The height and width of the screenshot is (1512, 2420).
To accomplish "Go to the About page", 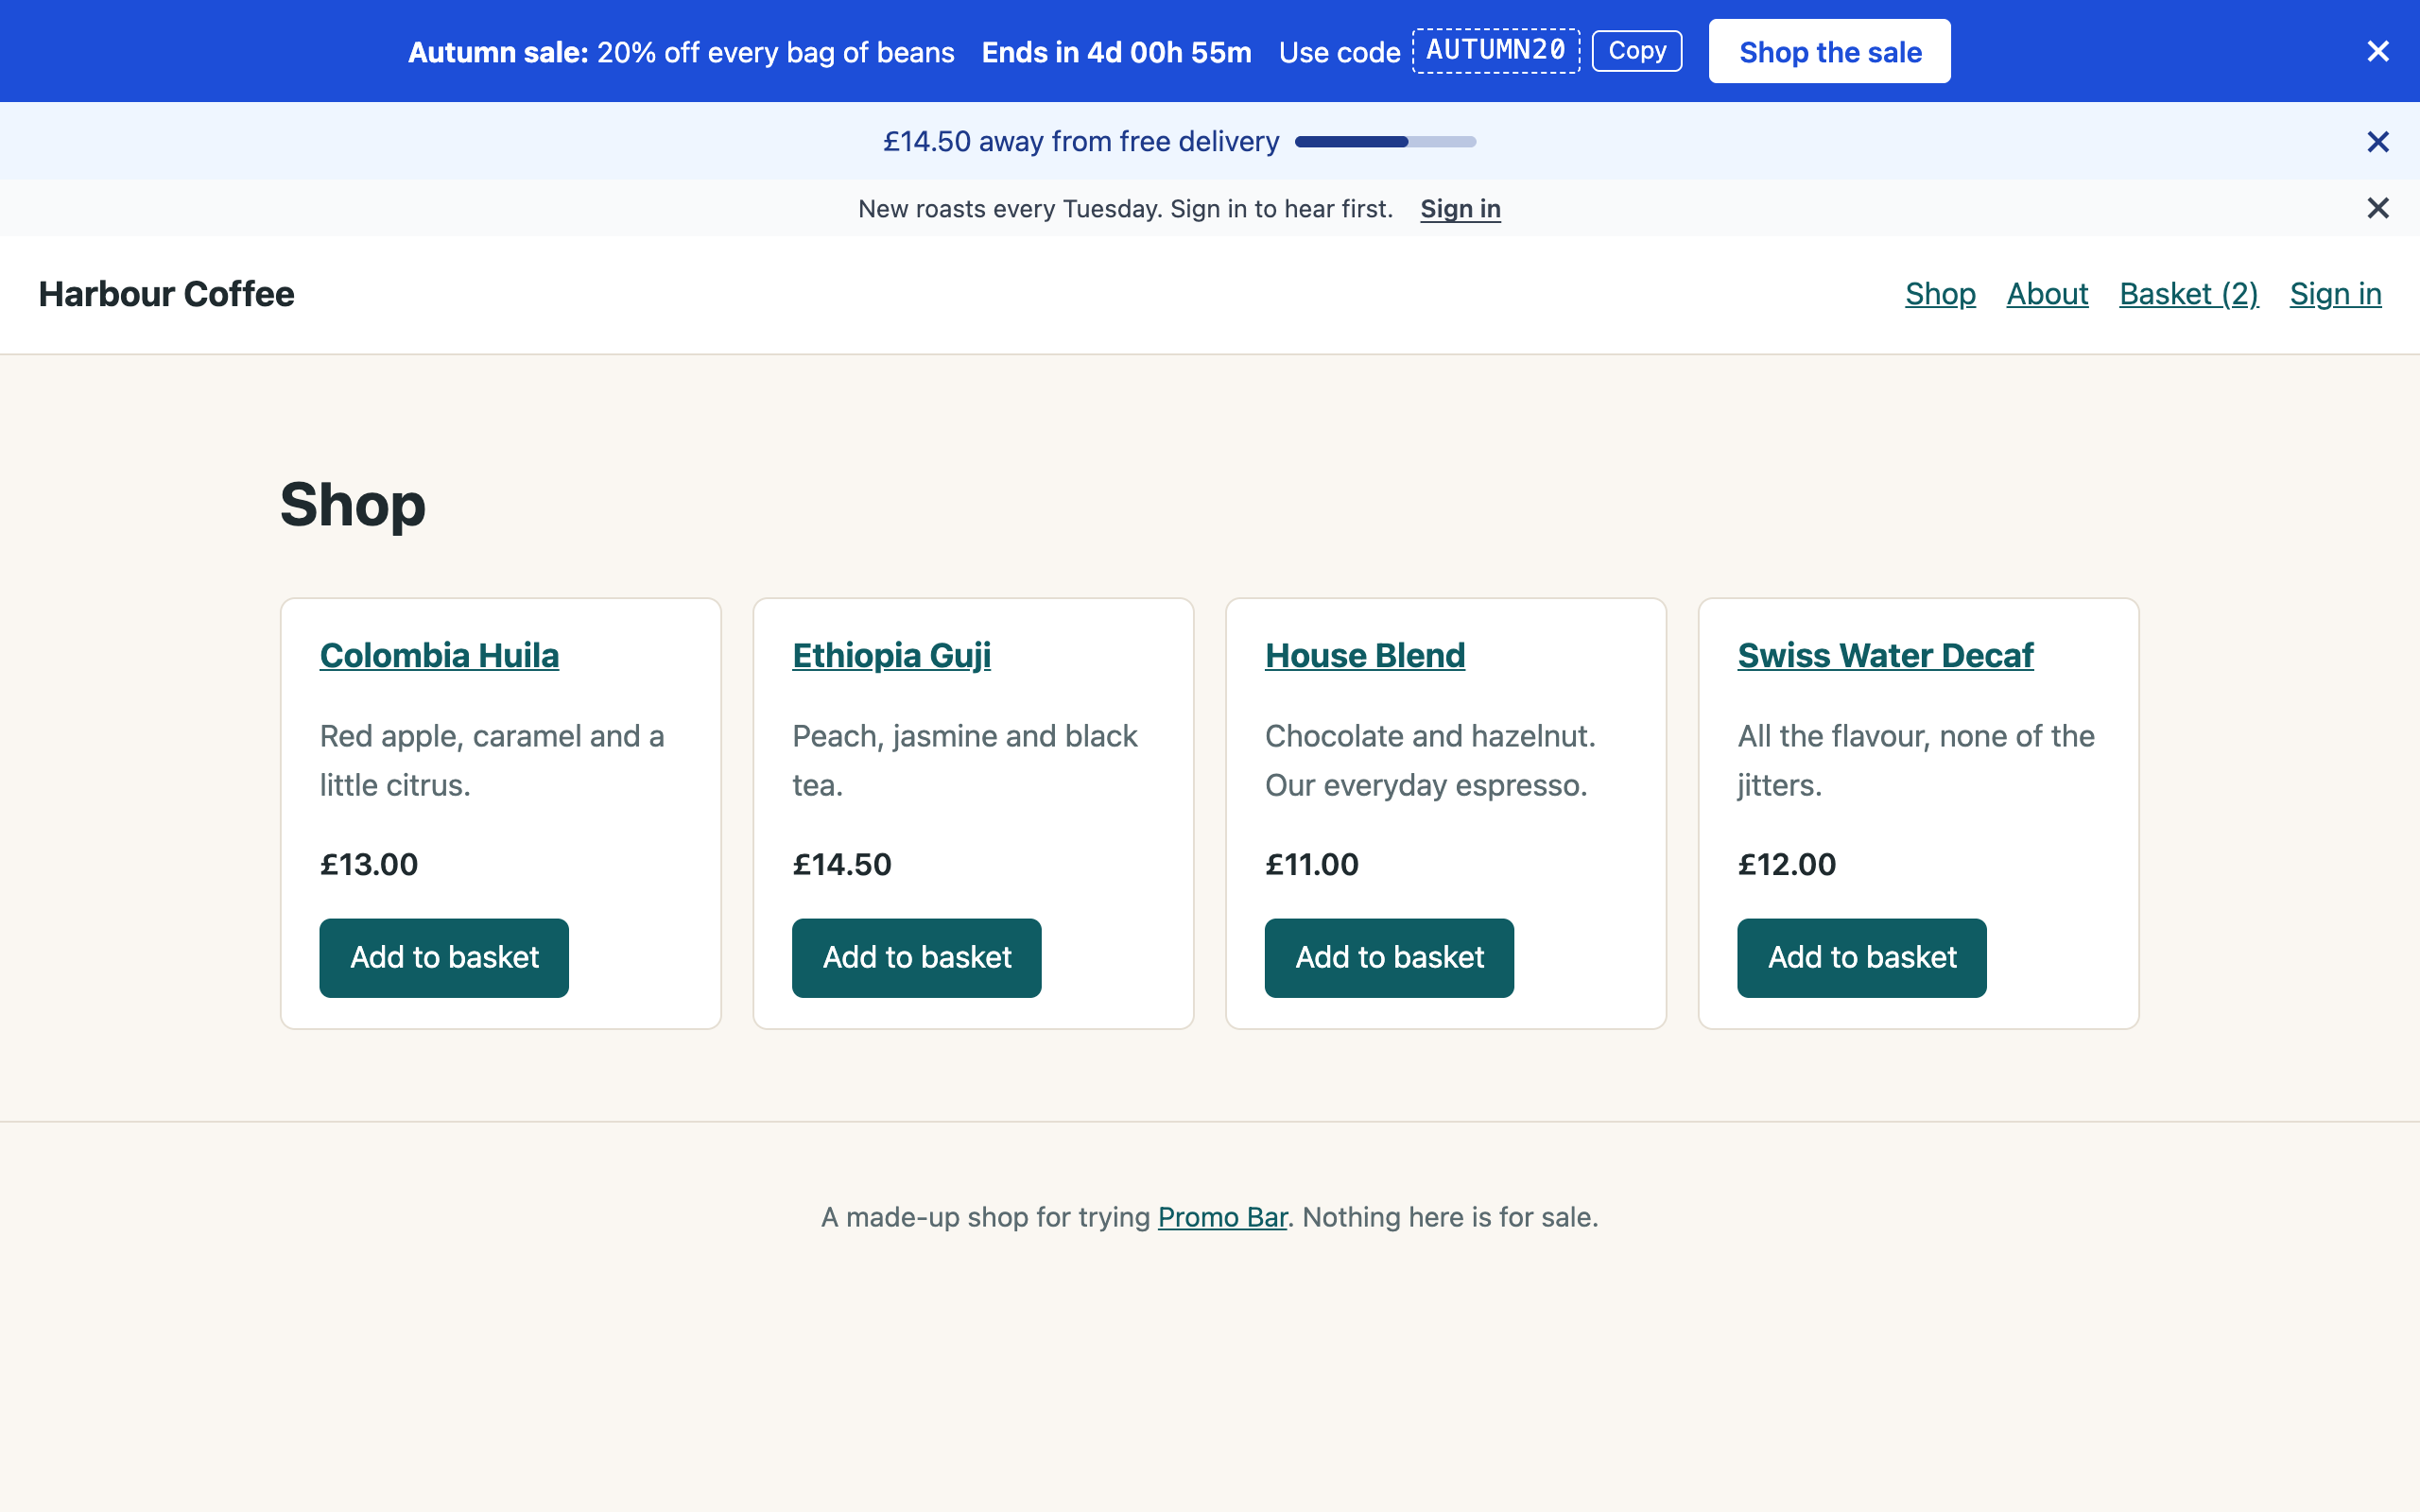I will tap(2047, 294).
